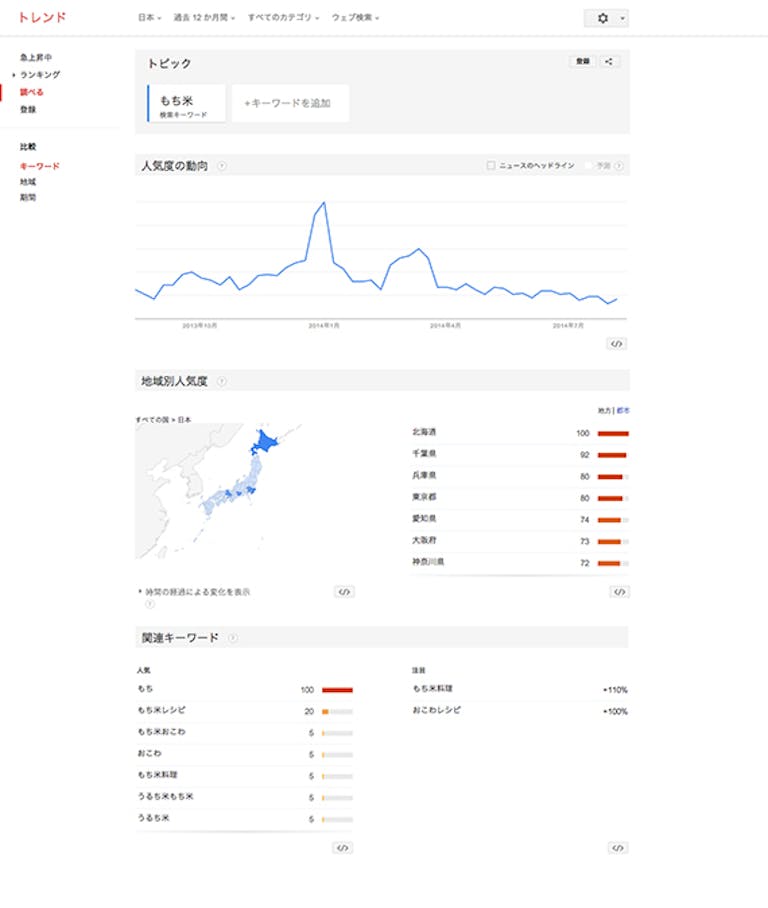Image resolution: width=768 pixels, height=908 pixels.
Task: Expand the 過去 12 か月間 time range dropdown
Action: point(203,18)
